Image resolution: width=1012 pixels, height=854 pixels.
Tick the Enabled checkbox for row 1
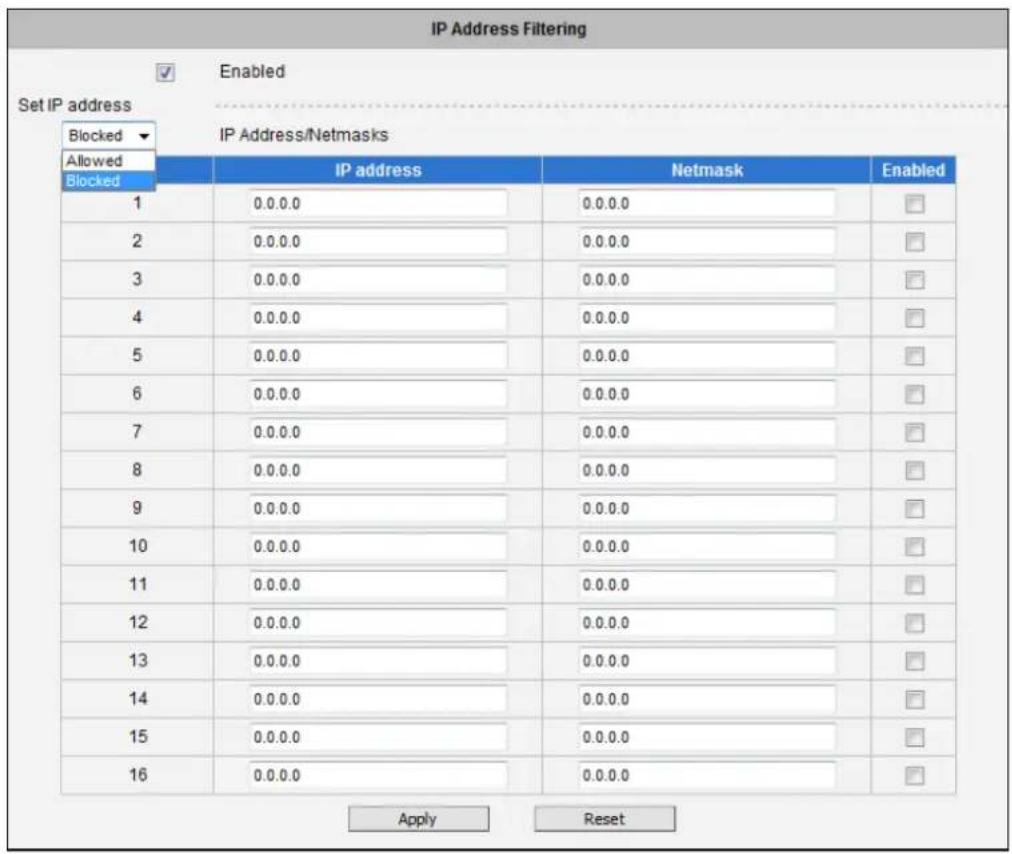(914, 204)
